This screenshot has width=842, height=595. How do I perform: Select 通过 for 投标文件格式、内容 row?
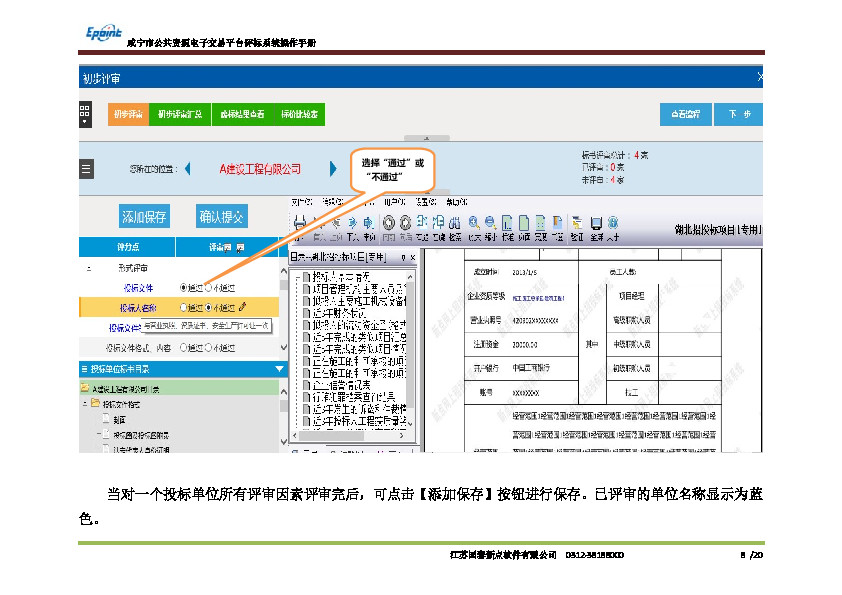183,348
